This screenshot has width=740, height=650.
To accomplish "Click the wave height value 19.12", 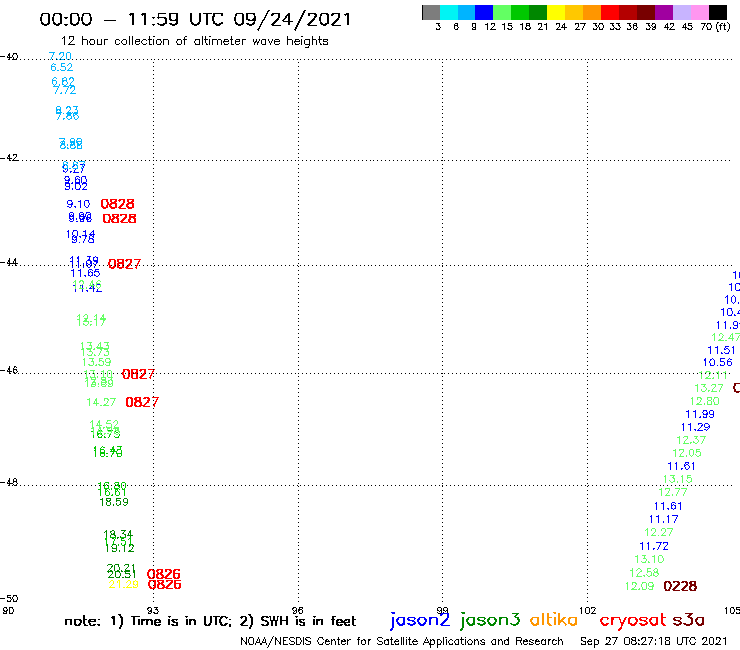I will 120,549.
